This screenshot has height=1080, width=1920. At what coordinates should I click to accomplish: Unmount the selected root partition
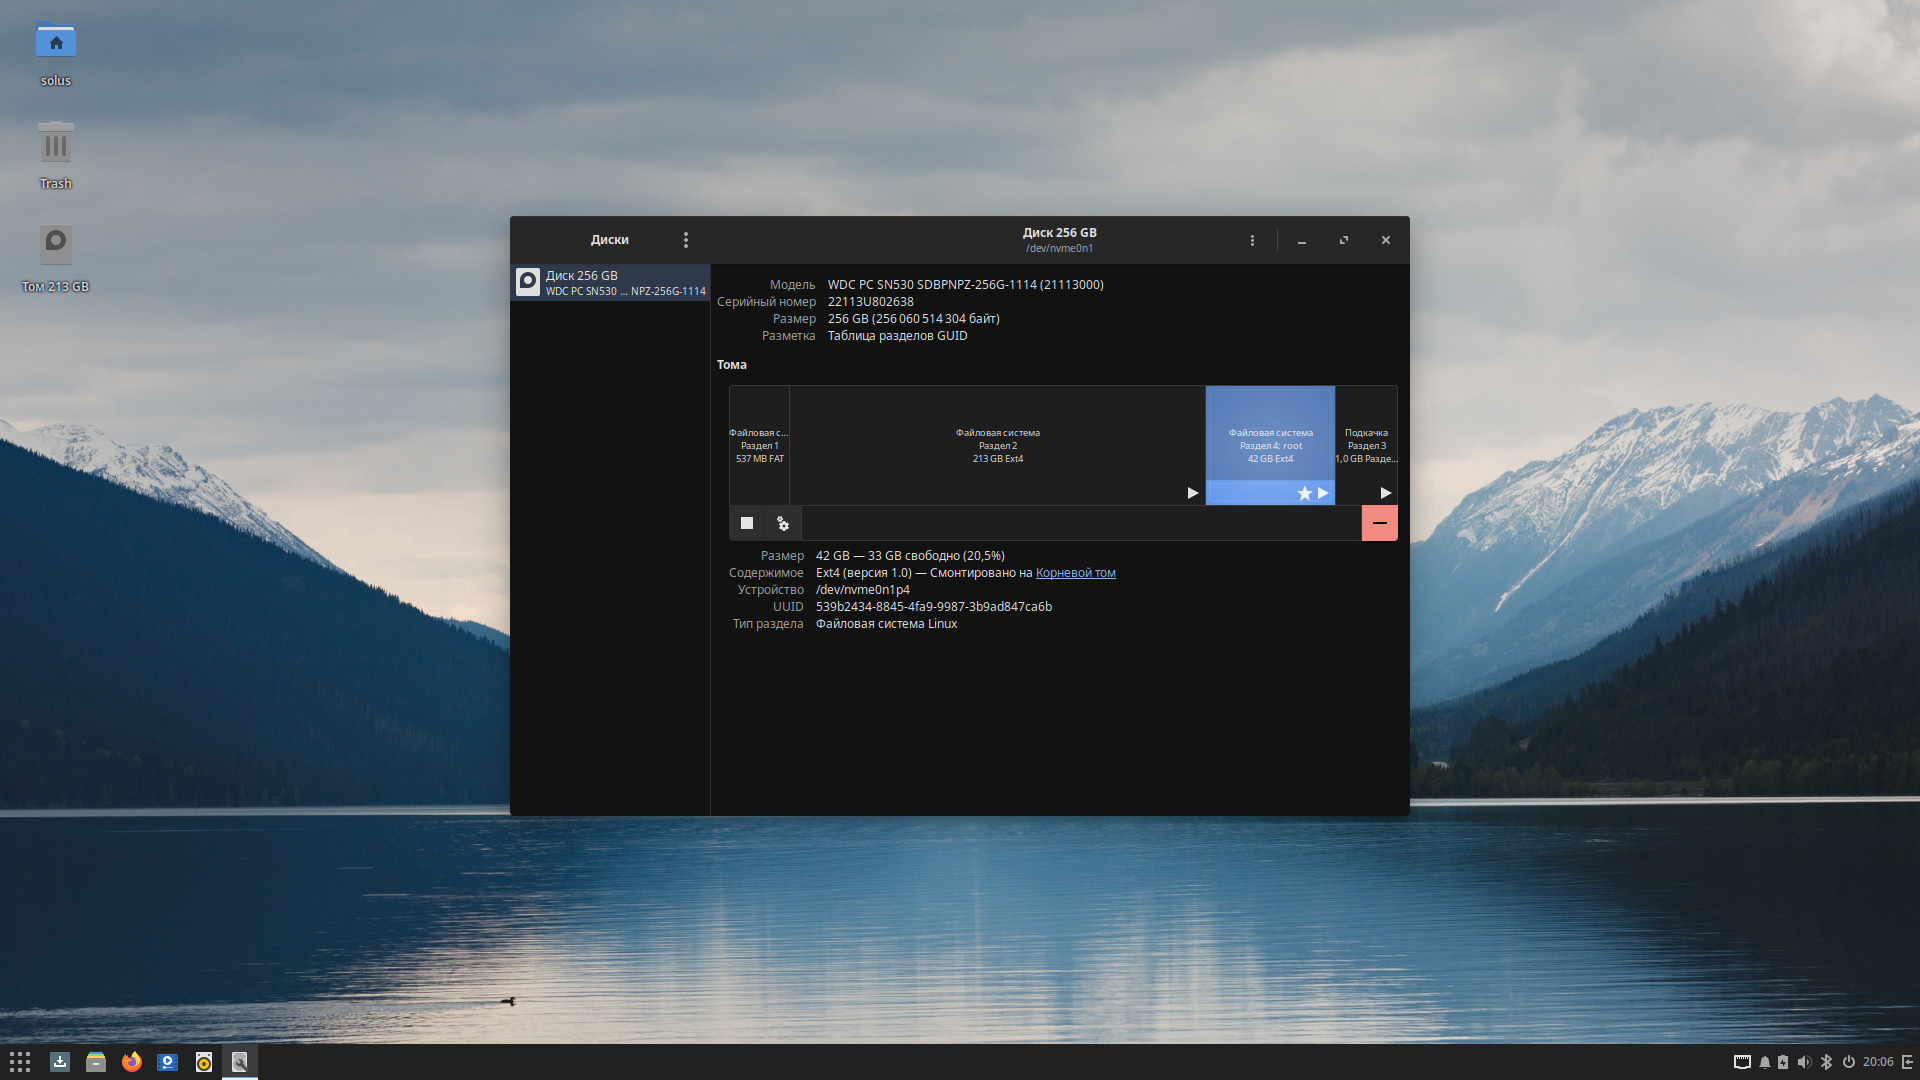[746, 523]
